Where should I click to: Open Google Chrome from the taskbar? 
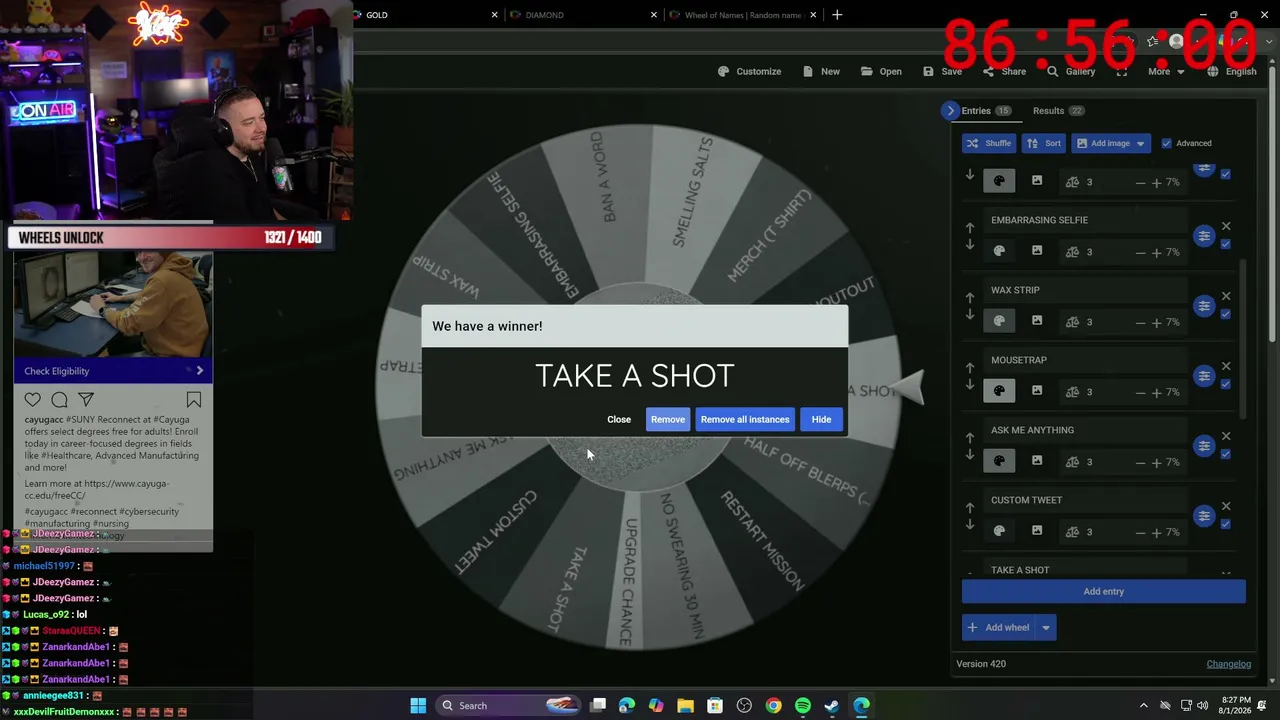point(773,706)
